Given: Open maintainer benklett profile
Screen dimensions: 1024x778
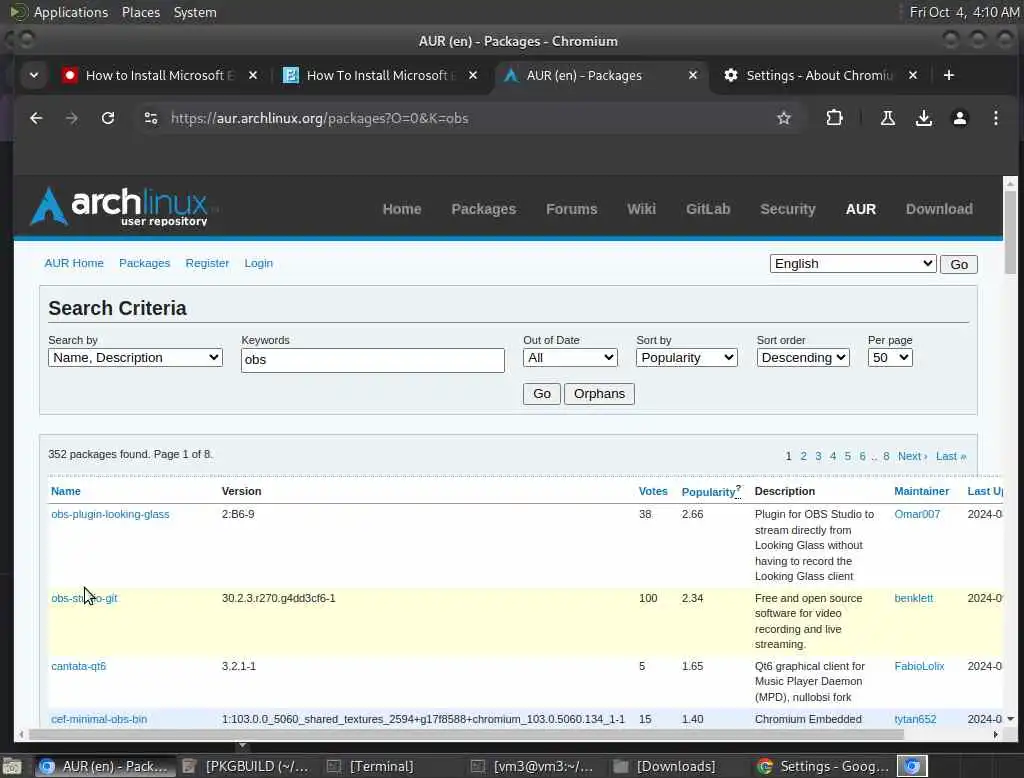Looking at the screenshot, I should [914, 598].
